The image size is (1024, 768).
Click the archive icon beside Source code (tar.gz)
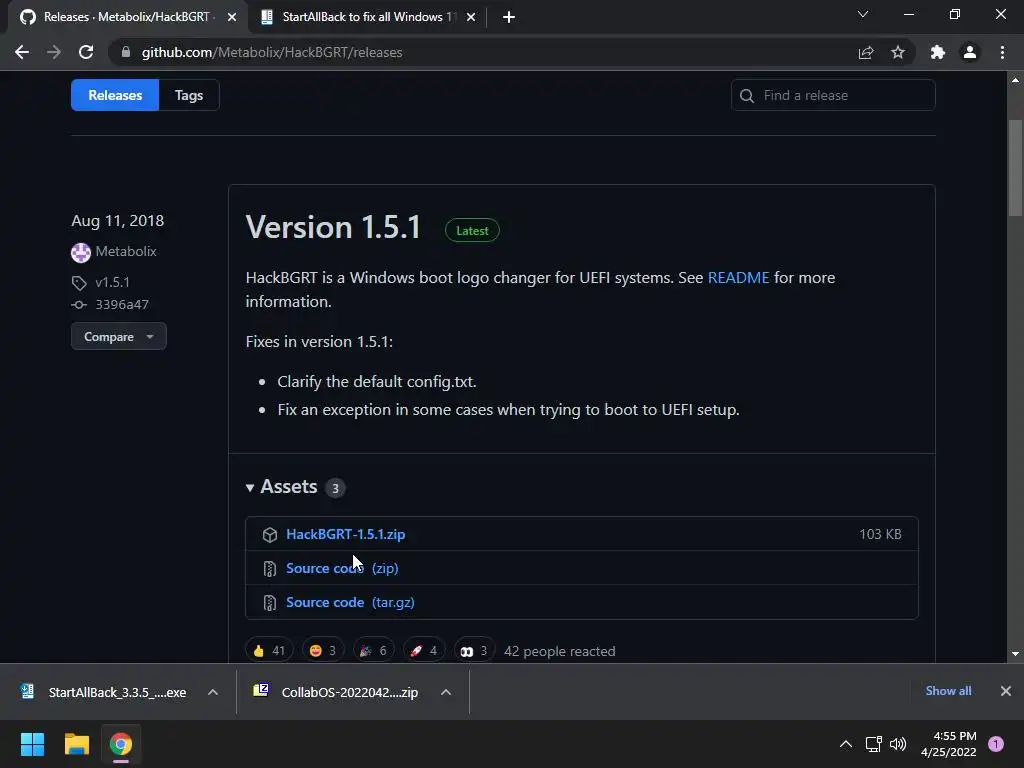tap(270, 603)
